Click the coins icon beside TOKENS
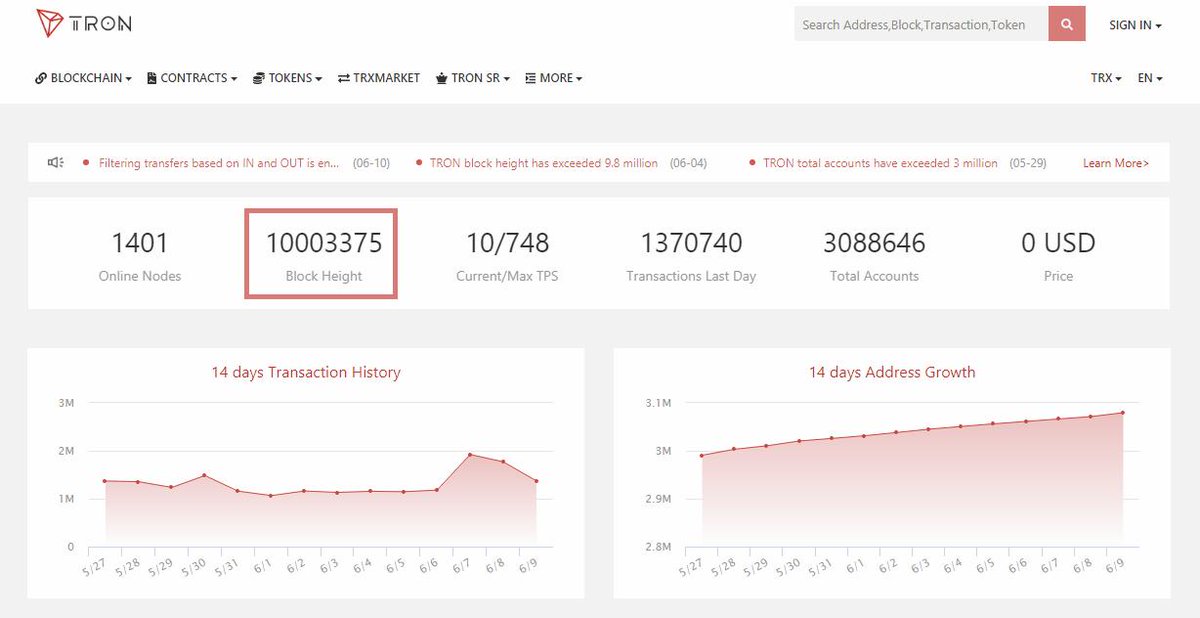 259,78
